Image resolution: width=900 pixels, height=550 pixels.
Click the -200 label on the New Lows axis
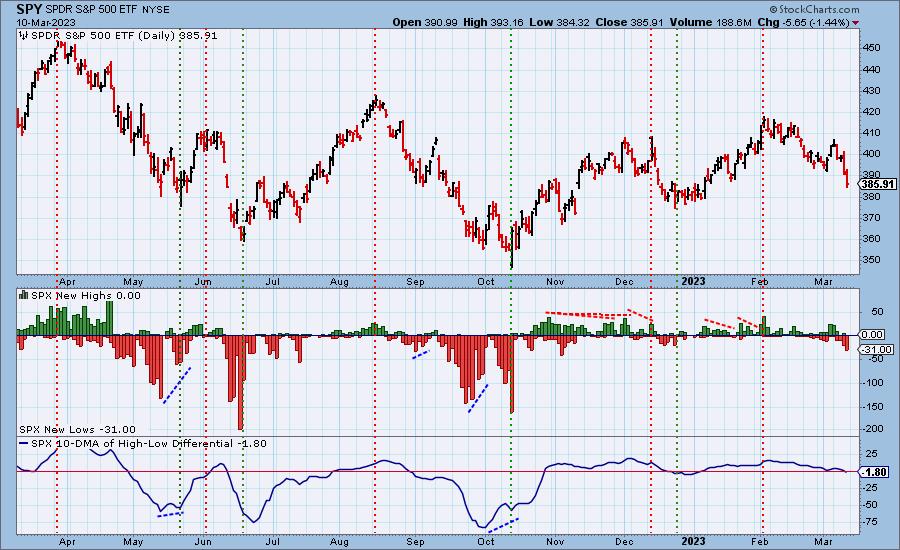(x=873, y=429)
